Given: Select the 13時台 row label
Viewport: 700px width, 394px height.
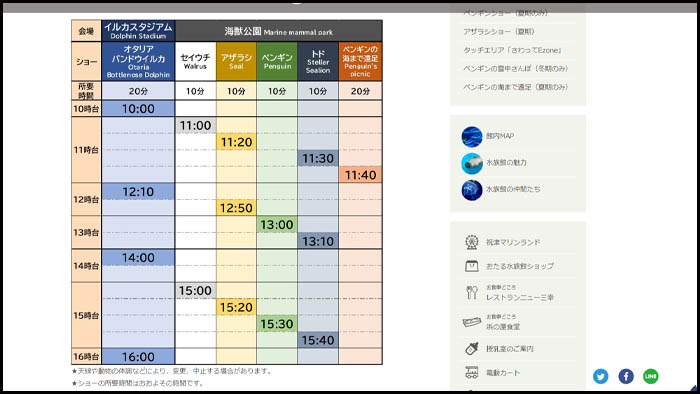Looking at the screenshot, I should pos(86,232).
